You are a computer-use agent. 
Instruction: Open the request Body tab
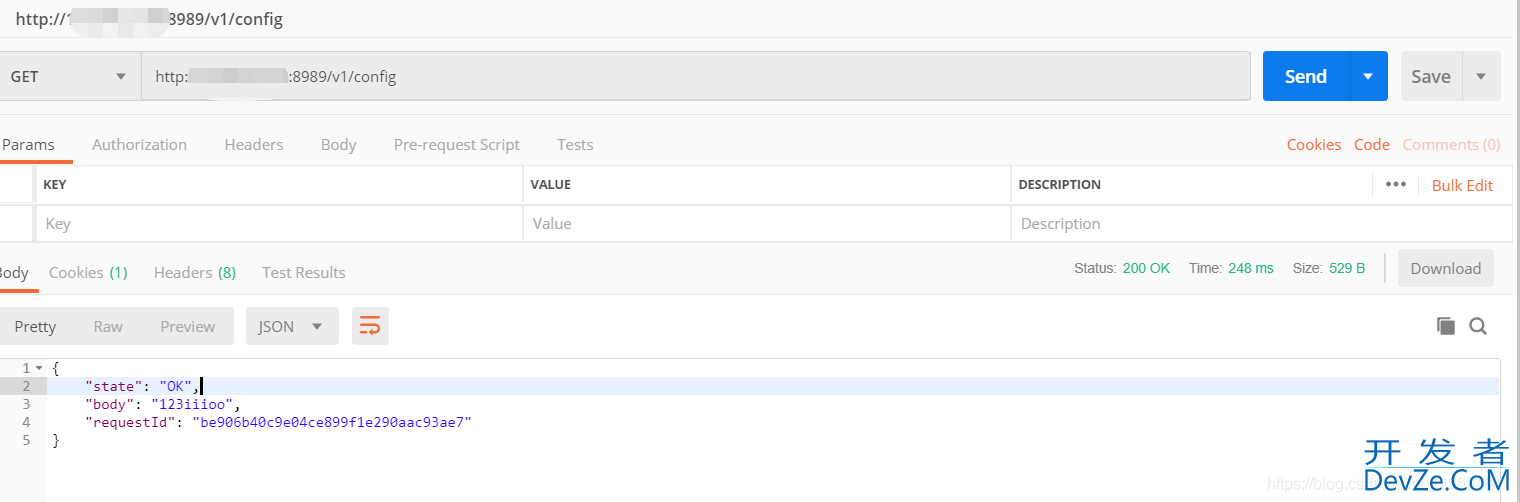click(338, 144)
